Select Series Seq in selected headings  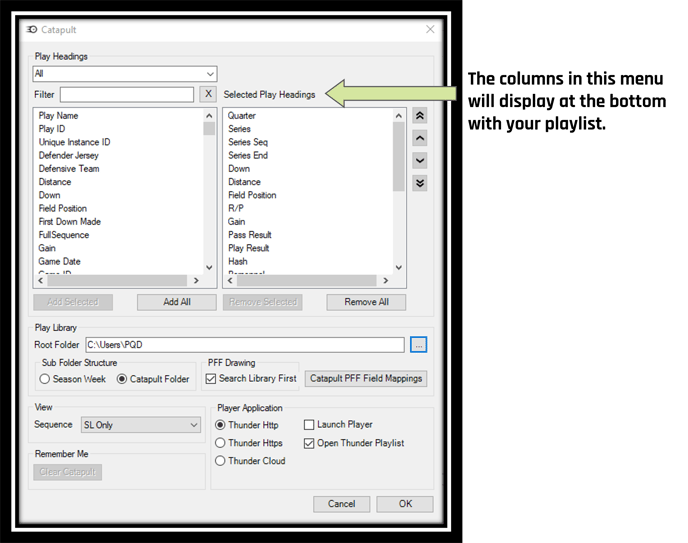point(248,142)
